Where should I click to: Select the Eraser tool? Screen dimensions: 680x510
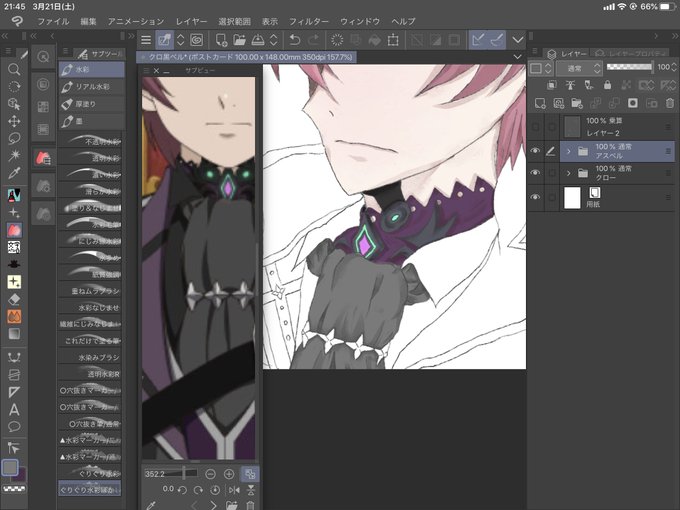(14, 299)
